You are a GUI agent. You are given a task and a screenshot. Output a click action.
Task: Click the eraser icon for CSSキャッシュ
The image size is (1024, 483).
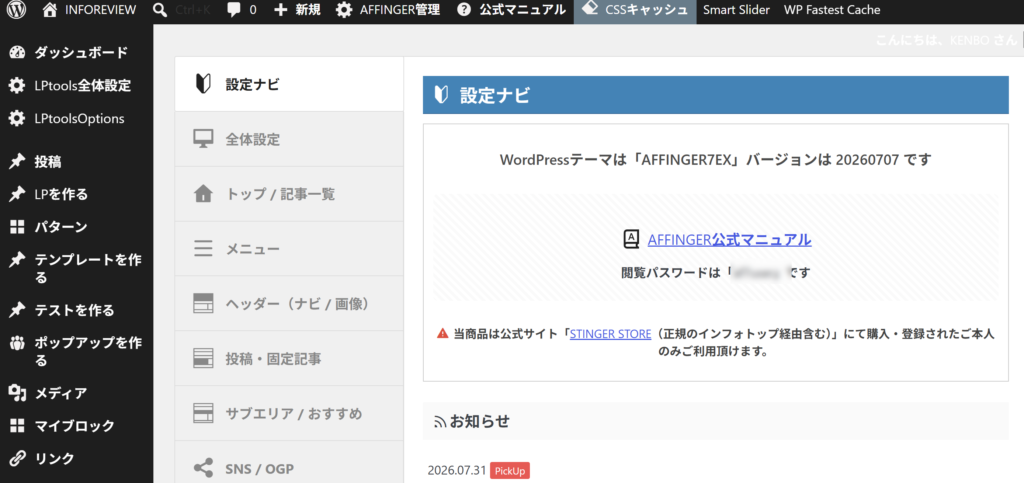pyautogui.click(x=590, y=8)
